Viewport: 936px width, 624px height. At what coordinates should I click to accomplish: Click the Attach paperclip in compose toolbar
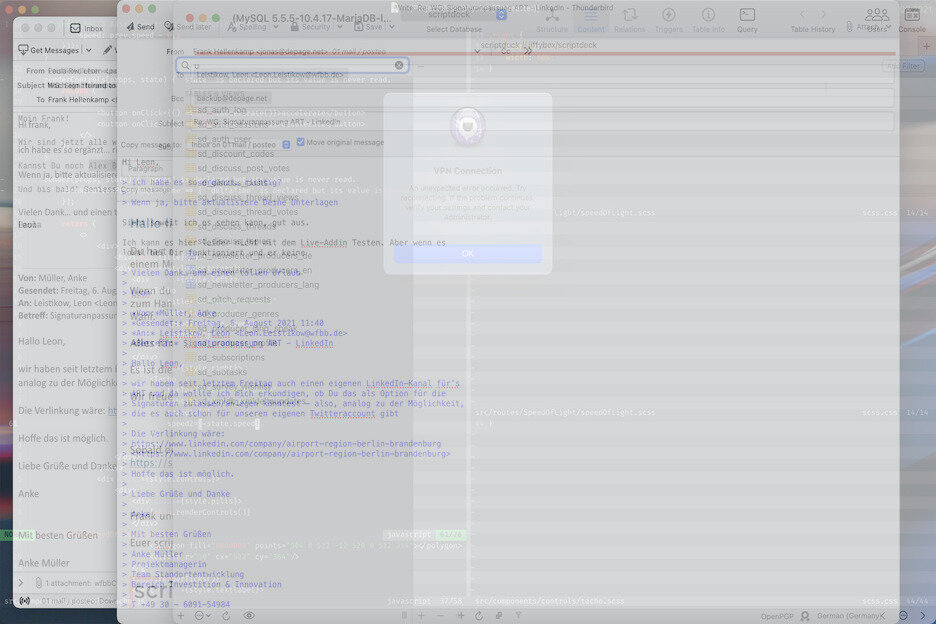[x=849, y=26]
